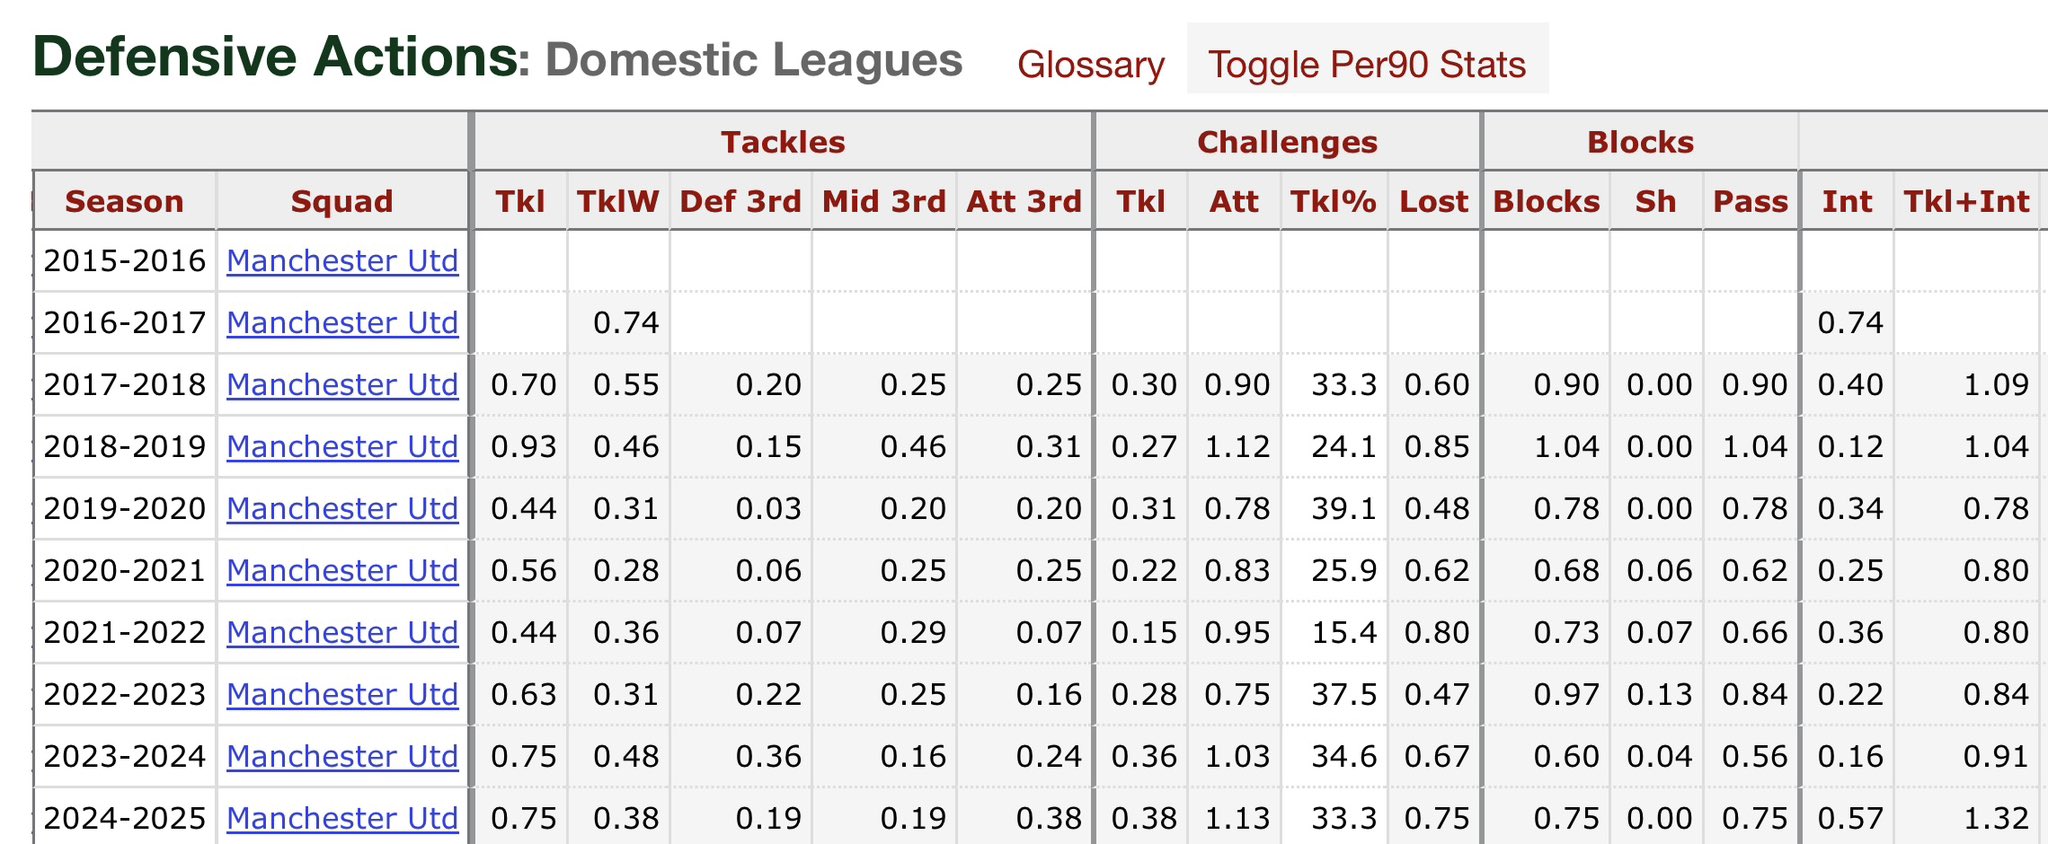Open the Glossary link
This screenshot has height=844, width=2048.
1091,64
